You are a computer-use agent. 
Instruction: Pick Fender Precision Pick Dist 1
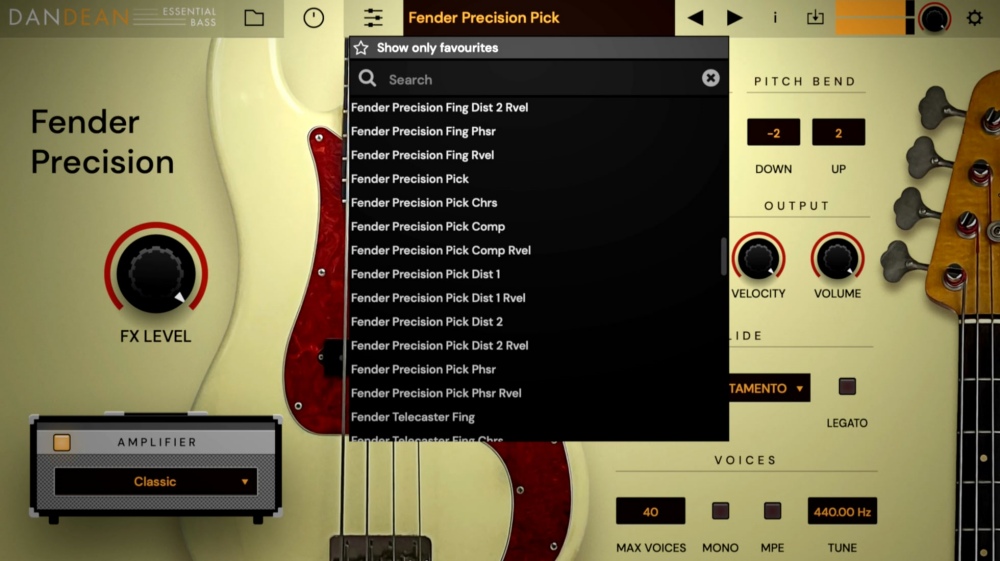point(425,274)
